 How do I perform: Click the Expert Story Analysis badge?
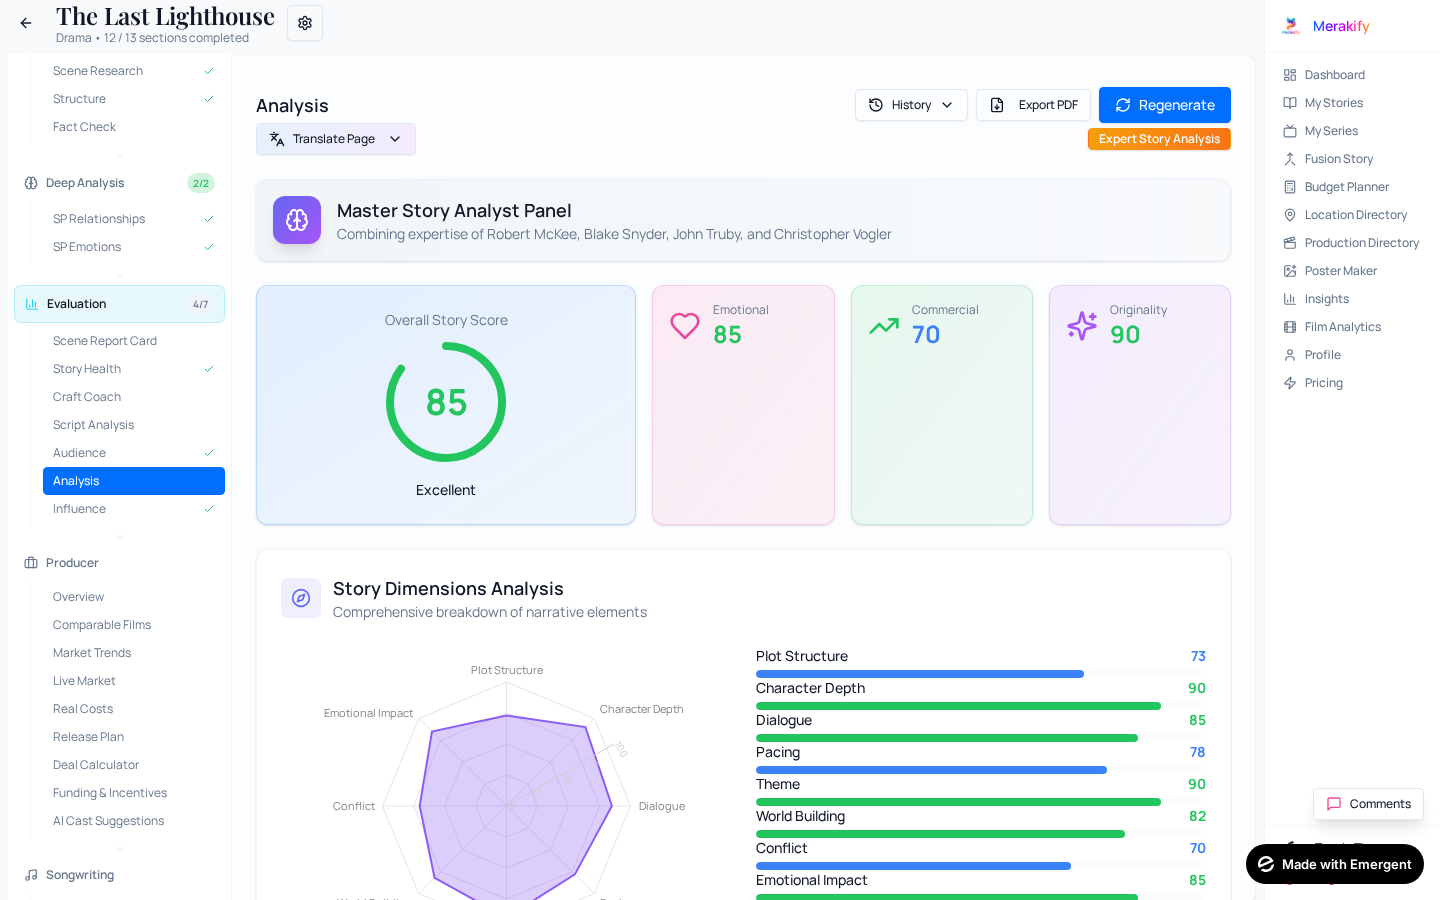[x=1159, y=139]
